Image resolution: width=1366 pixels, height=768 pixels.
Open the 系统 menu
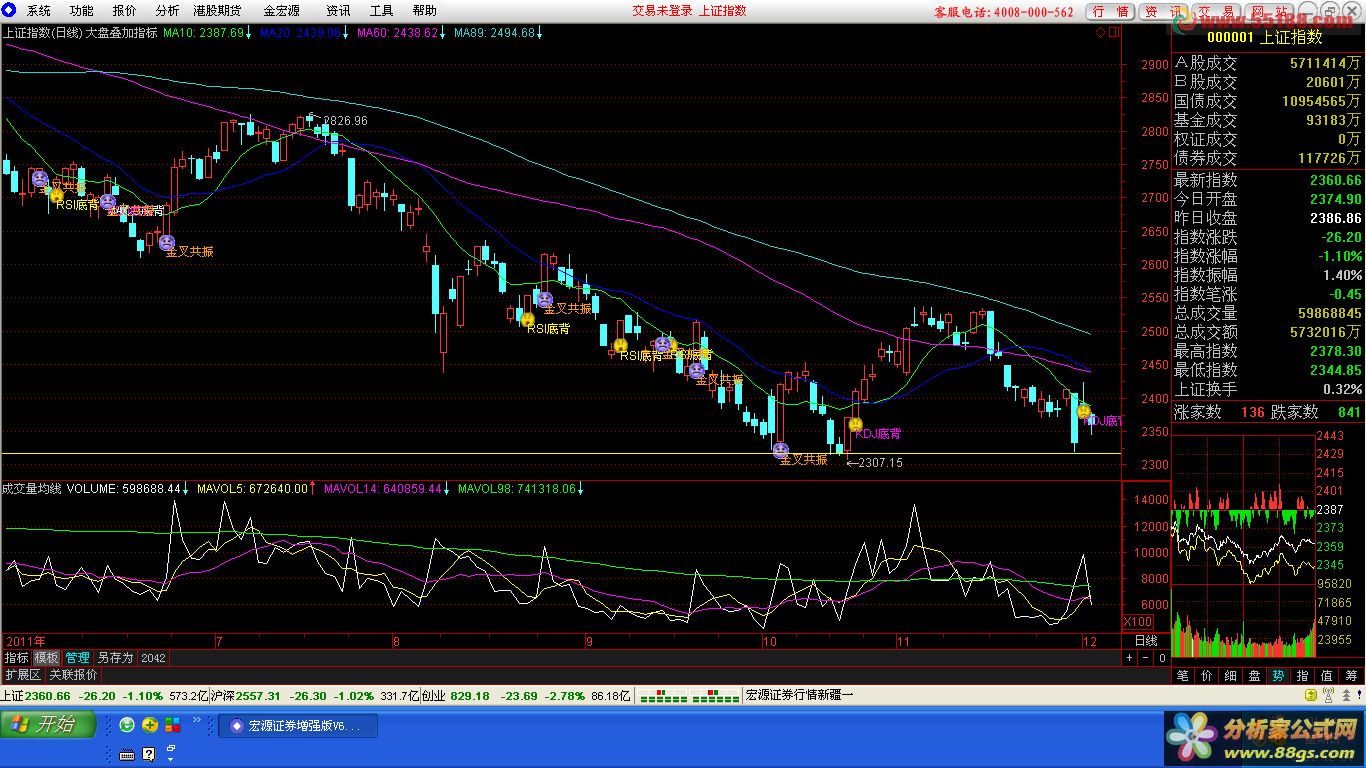click(x=39, y=11)
